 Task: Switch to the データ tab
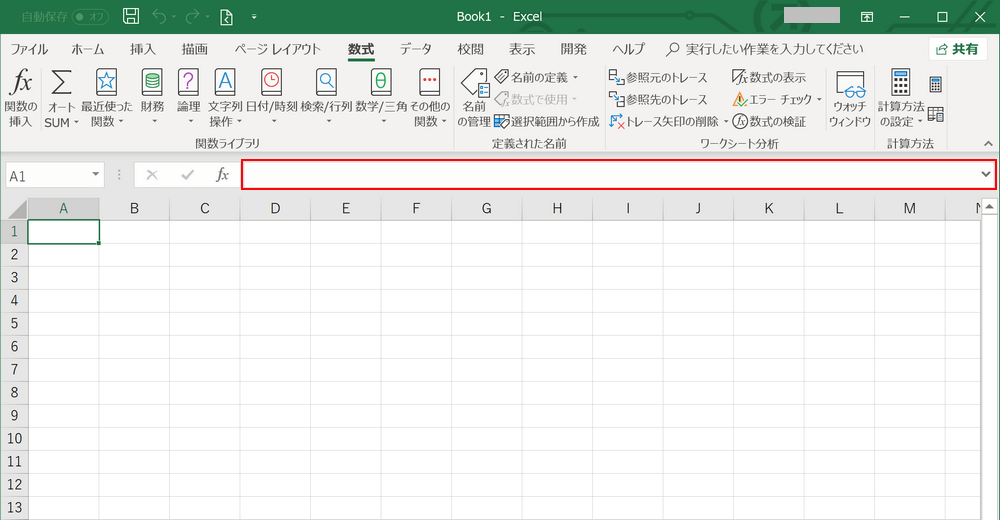pyautogui.click(x=416, y=49)
